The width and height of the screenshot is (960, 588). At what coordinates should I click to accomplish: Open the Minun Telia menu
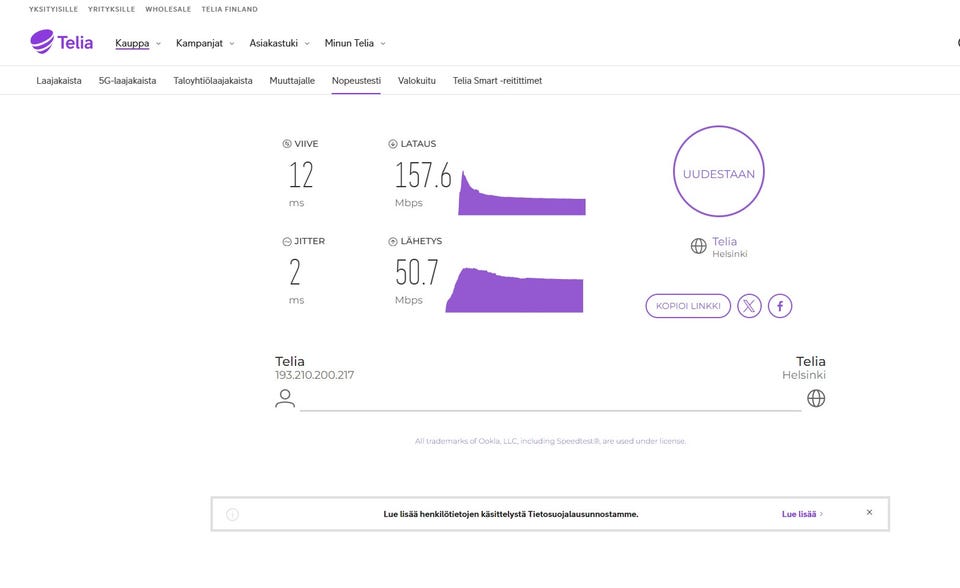coord(349,43)
